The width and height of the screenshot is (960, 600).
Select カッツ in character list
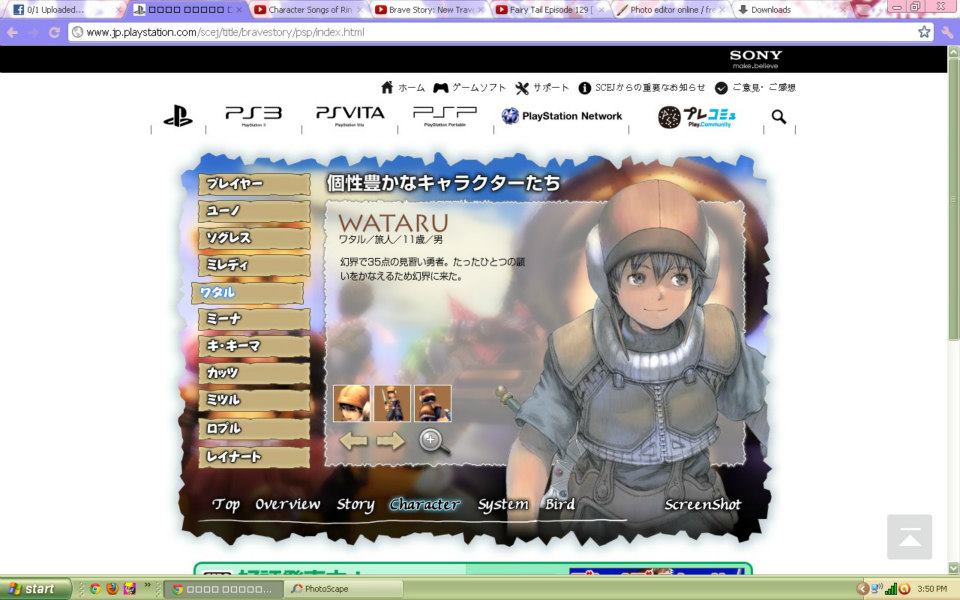(254, 373)
